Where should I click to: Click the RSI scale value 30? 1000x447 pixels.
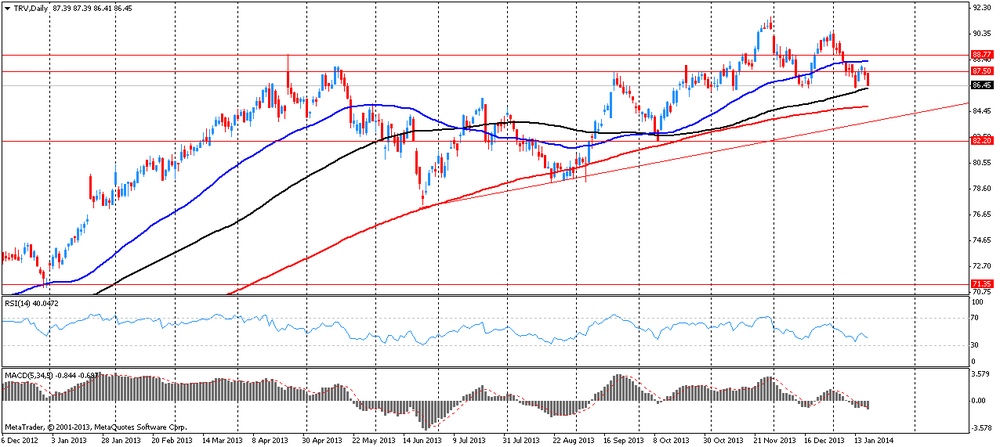click(x=976, y=345)
